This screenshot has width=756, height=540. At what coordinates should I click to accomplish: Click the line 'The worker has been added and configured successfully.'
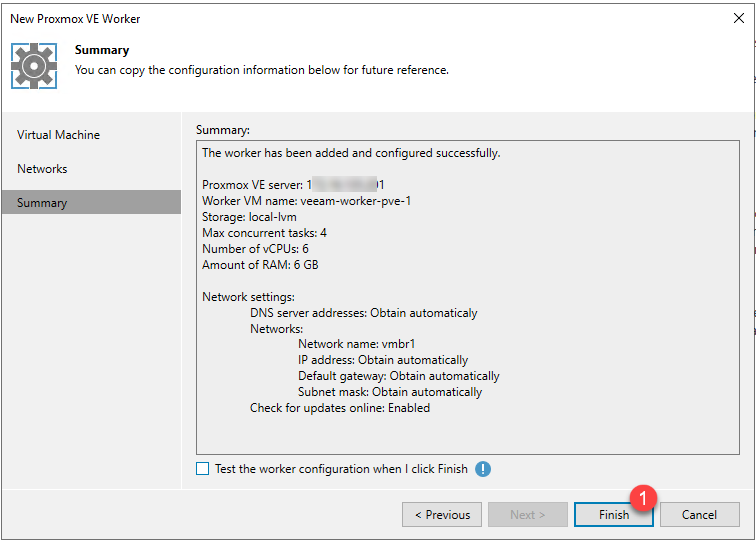pyautogui.click(x=351, y=153)
